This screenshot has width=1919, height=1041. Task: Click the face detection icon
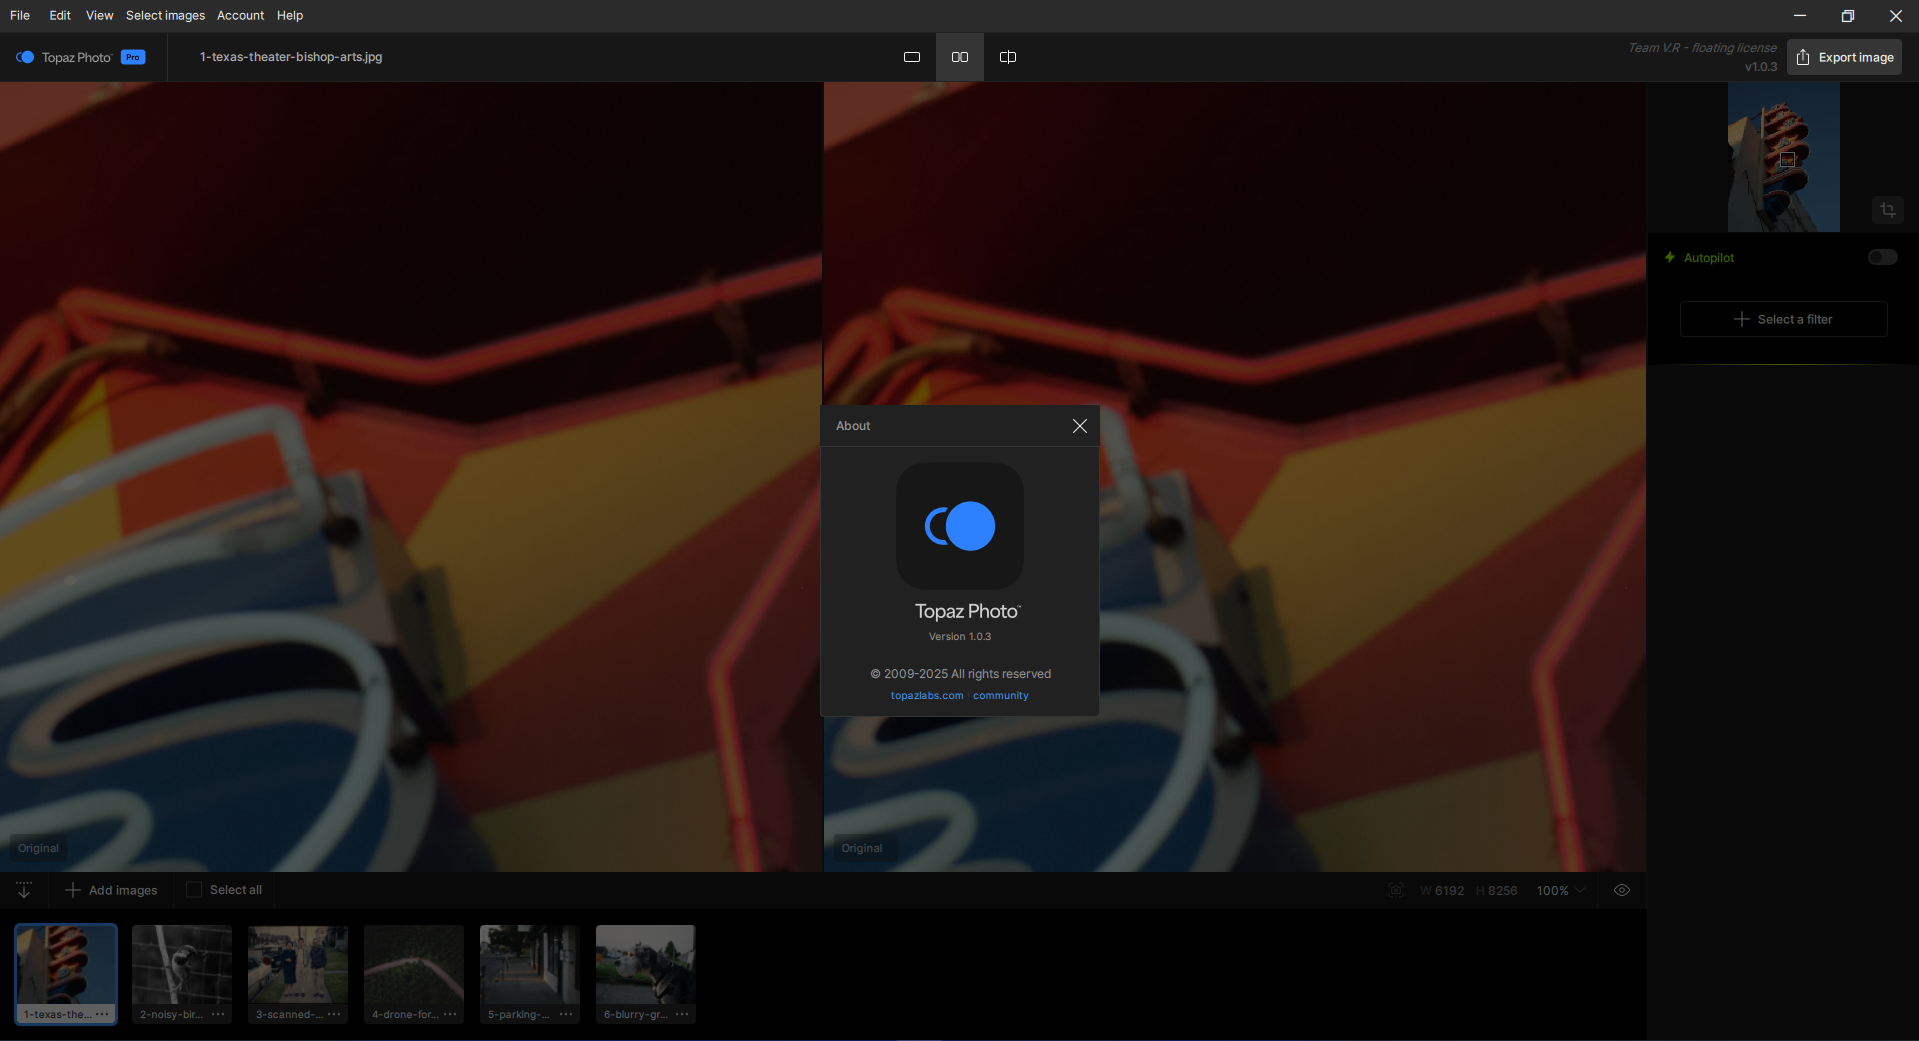[1395, 890]
